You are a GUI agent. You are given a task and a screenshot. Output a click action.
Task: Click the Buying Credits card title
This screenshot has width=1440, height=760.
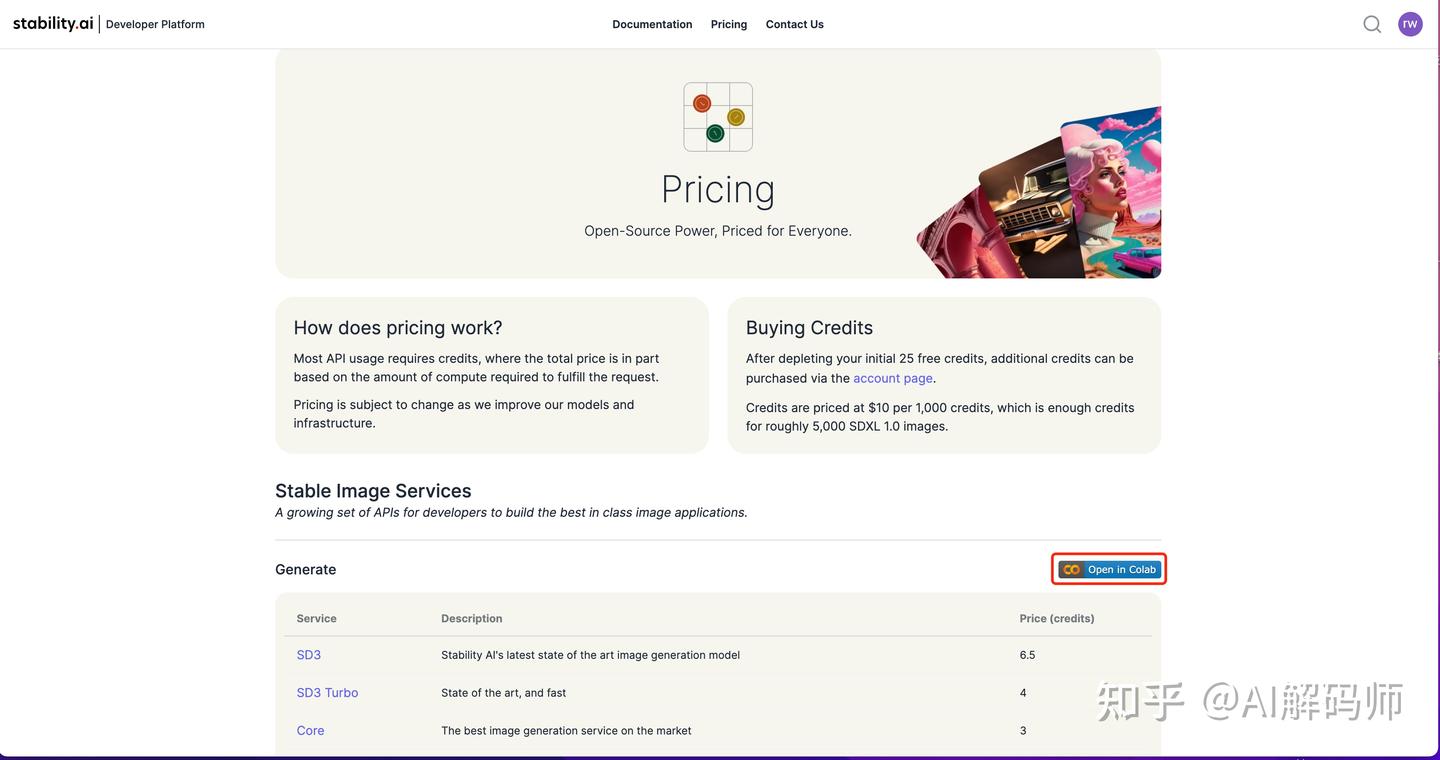[809, 328]
